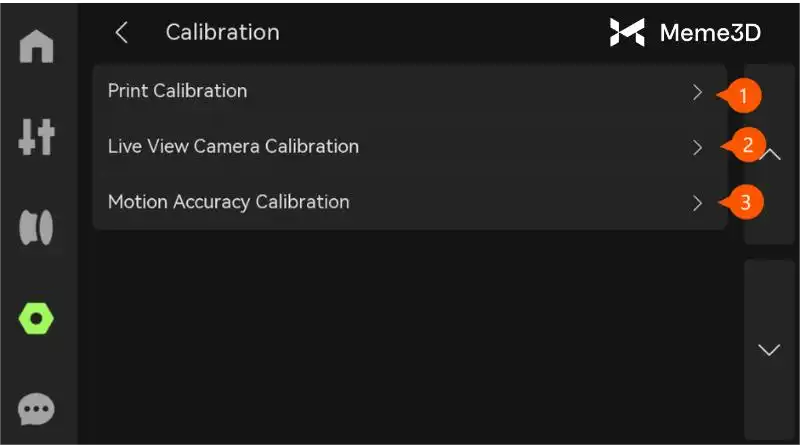Open the Messages chat bubble icon
This screenshot has width=800, height=445.
click(37, 407)
